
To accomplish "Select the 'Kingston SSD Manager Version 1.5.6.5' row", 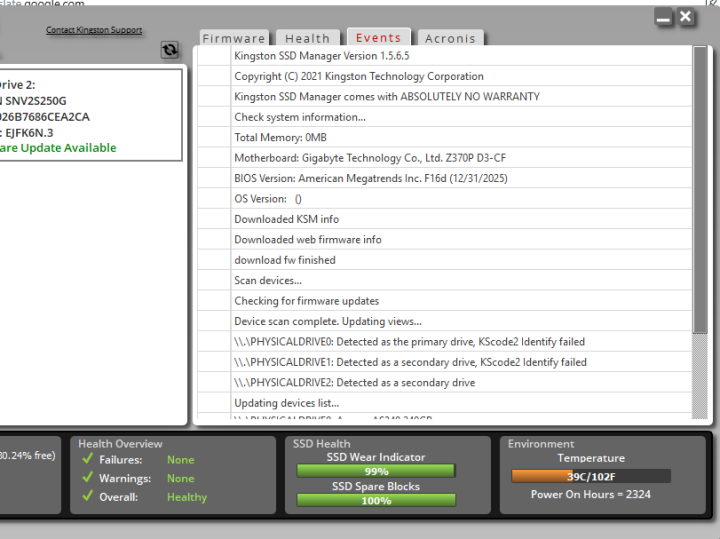I will [x=444, y=56].
